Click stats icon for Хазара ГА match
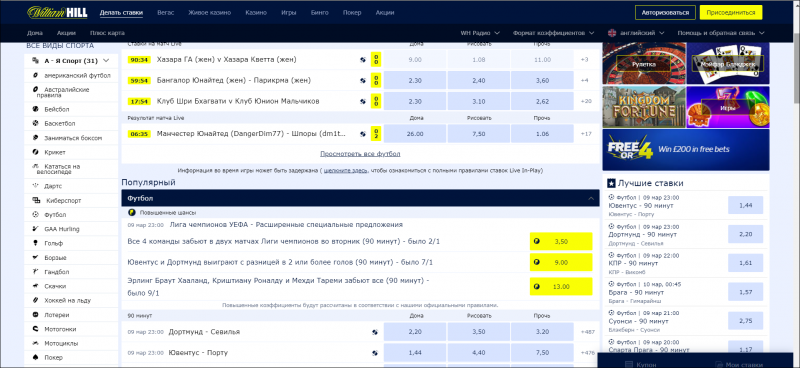This screenshot has height=368, width=800. [363, 60]
